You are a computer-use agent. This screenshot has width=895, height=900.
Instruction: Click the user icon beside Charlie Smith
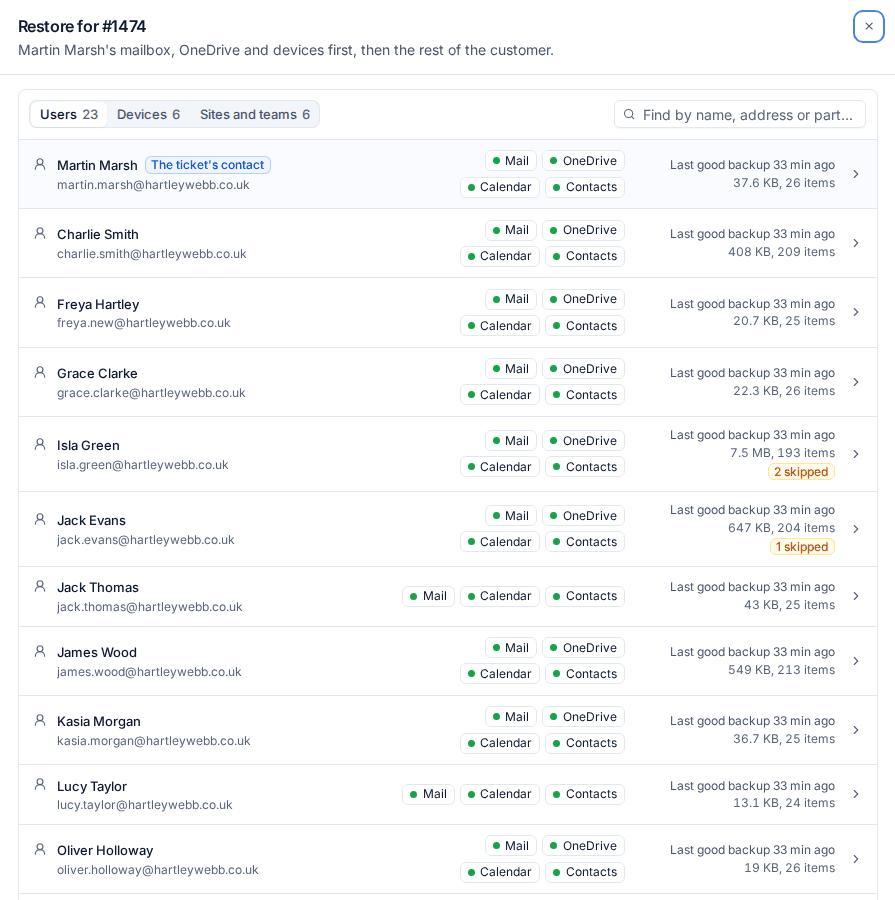coord(40,233)
